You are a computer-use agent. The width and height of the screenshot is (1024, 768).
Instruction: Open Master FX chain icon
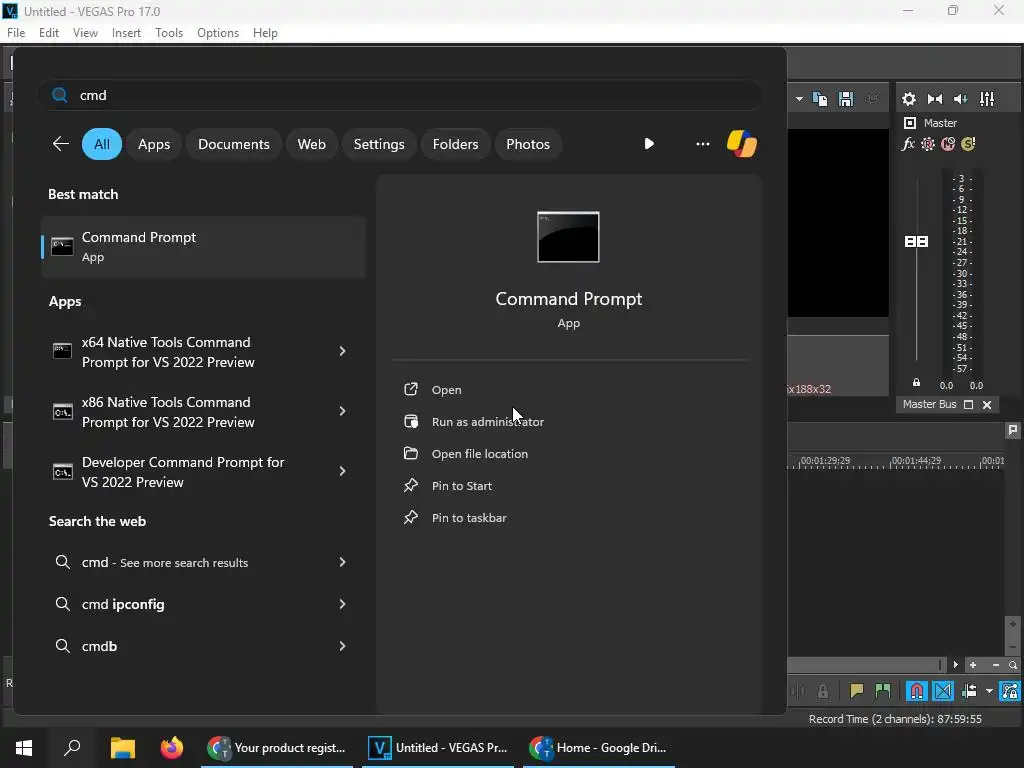pyautogui.click(x=908, y=144)
